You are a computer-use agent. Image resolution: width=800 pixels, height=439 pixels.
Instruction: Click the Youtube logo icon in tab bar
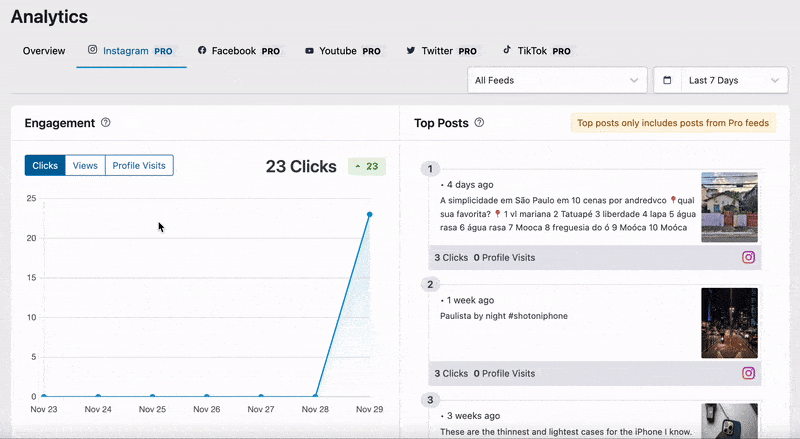[x=309, y=51]
